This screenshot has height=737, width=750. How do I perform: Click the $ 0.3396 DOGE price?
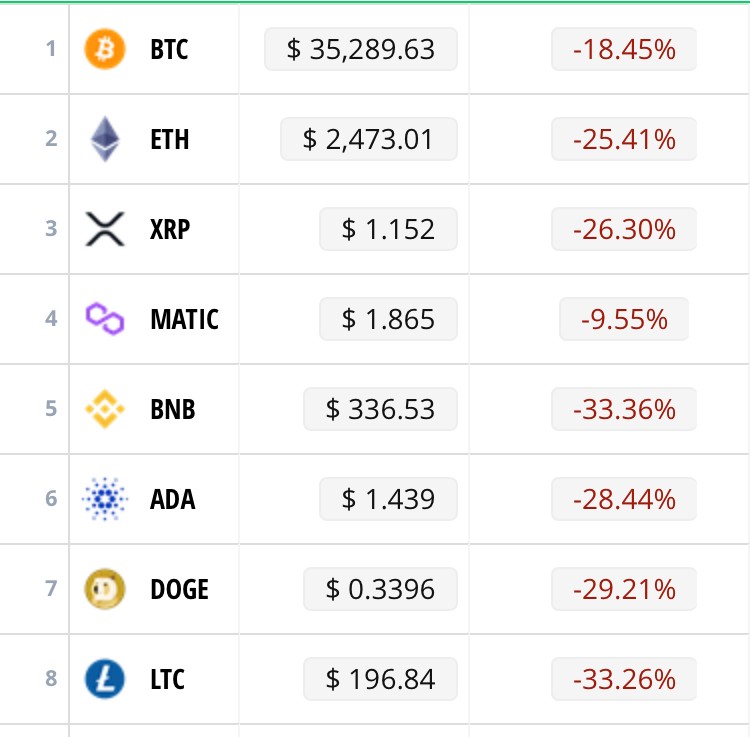coord(380,589)
